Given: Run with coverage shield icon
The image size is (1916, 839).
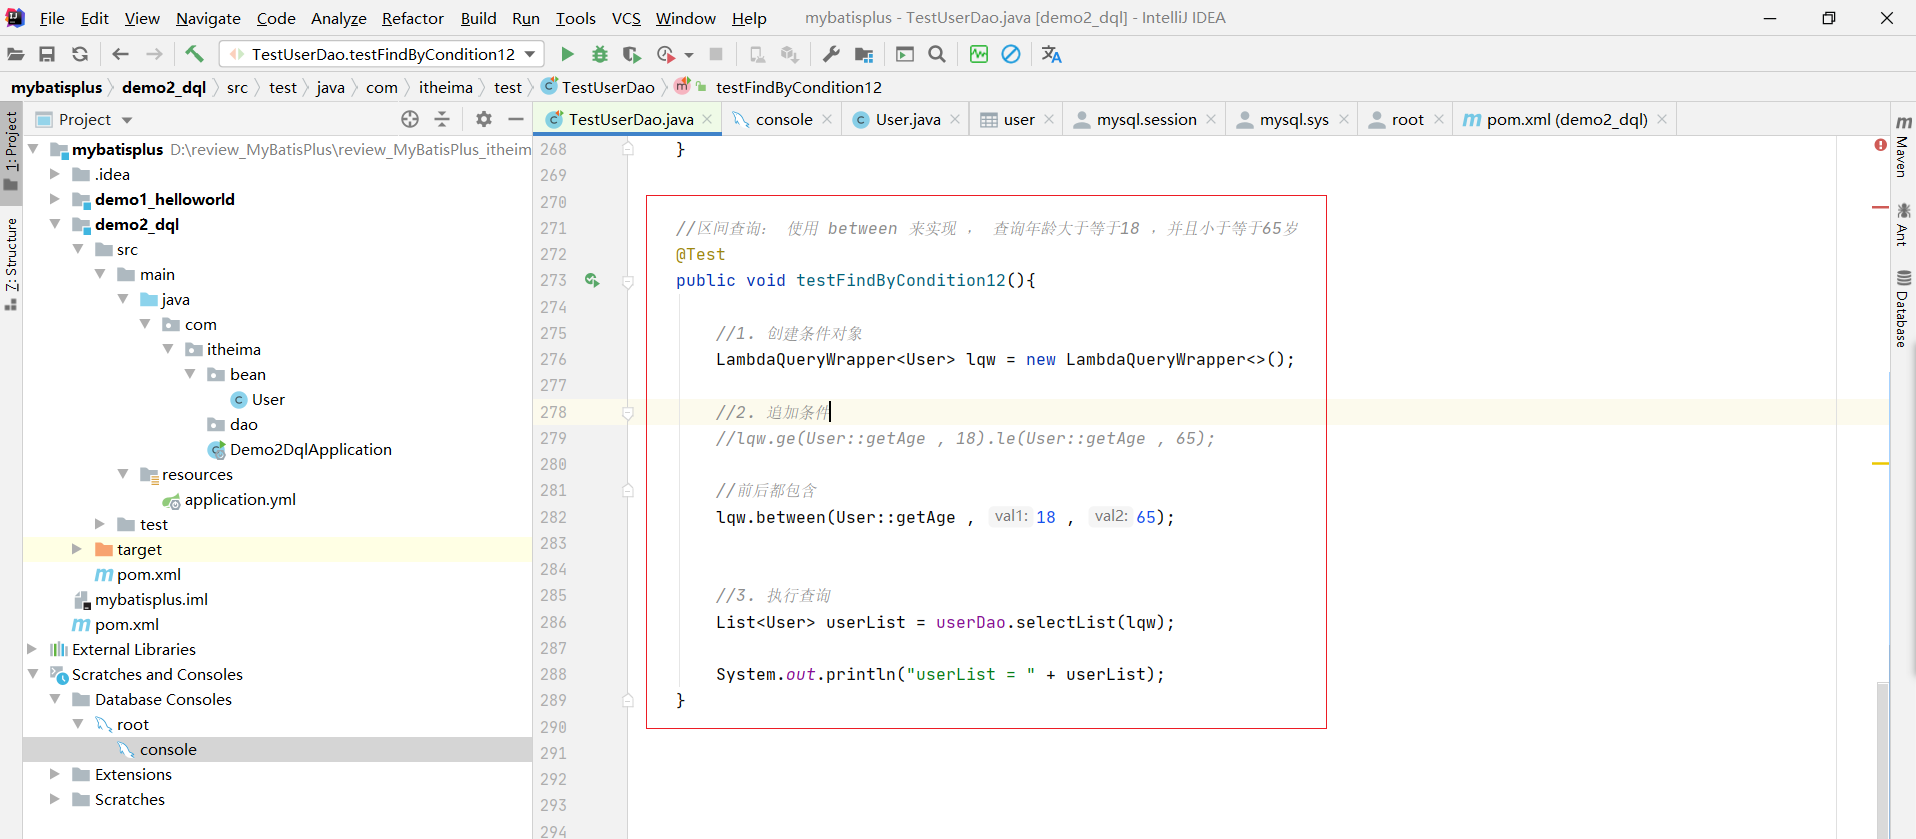Looking at the screenshot, I should pyautogui.click(x=631, y=54).
